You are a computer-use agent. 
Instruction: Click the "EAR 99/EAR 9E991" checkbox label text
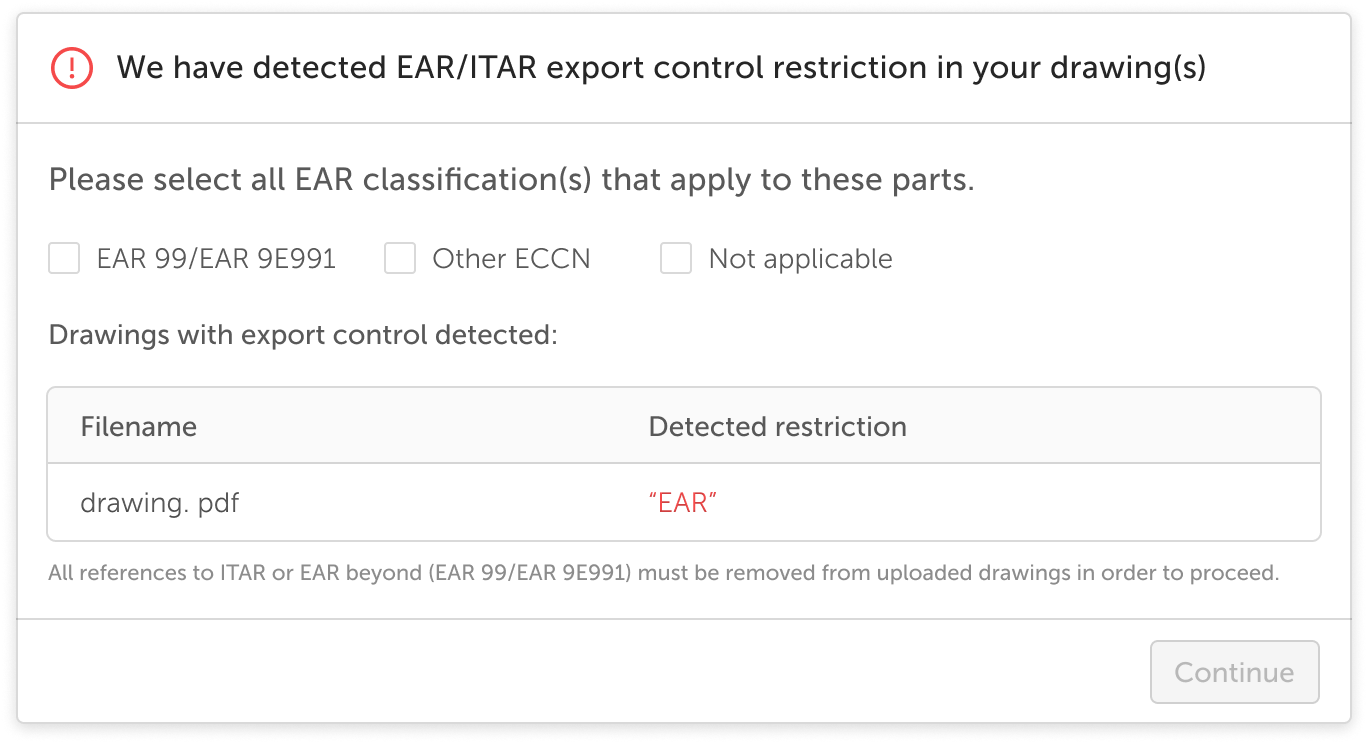click(216, 259)
